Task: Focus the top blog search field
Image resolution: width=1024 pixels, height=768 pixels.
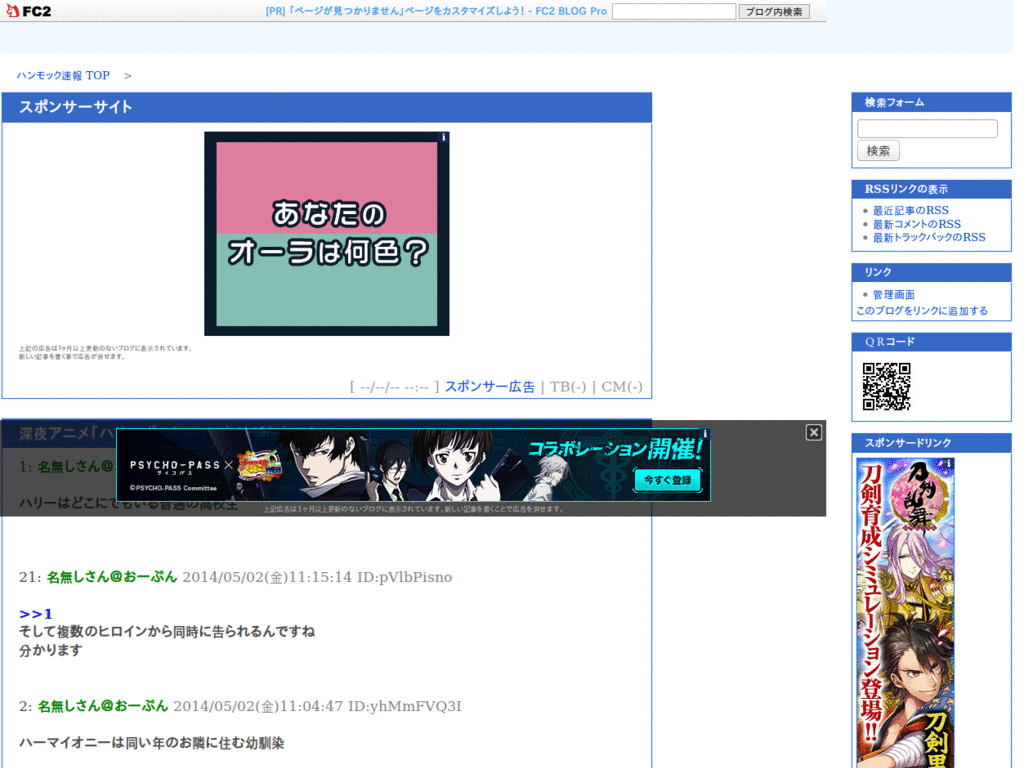Action: 673,11
